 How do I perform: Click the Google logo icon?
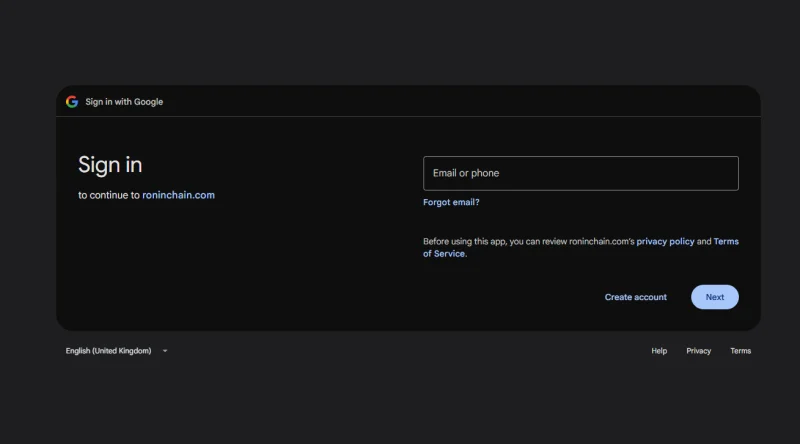[x=72, y=102]
